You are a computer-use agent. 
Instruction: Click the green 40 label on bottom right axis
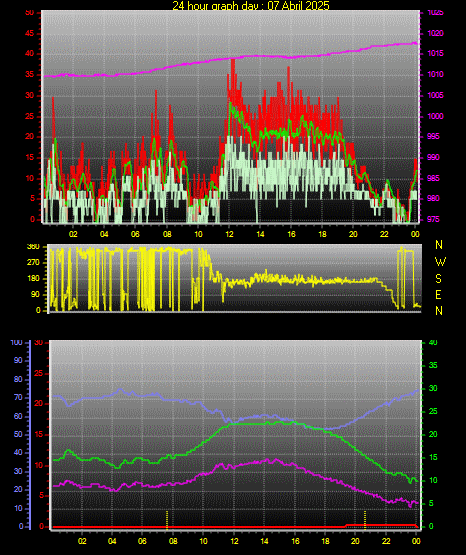tap(433, 342)
